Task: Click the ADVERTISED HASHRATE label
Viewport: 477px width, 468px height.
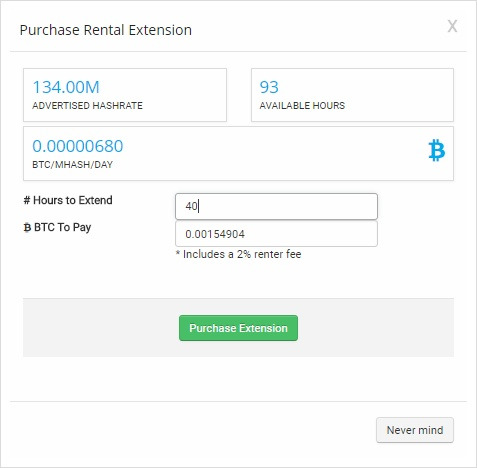Action: (87, 106)
